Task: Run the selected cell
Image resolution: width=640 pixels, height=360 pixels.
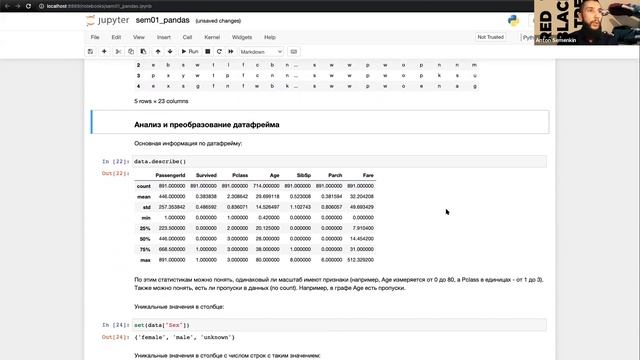Action: click(x=190, y=51)
